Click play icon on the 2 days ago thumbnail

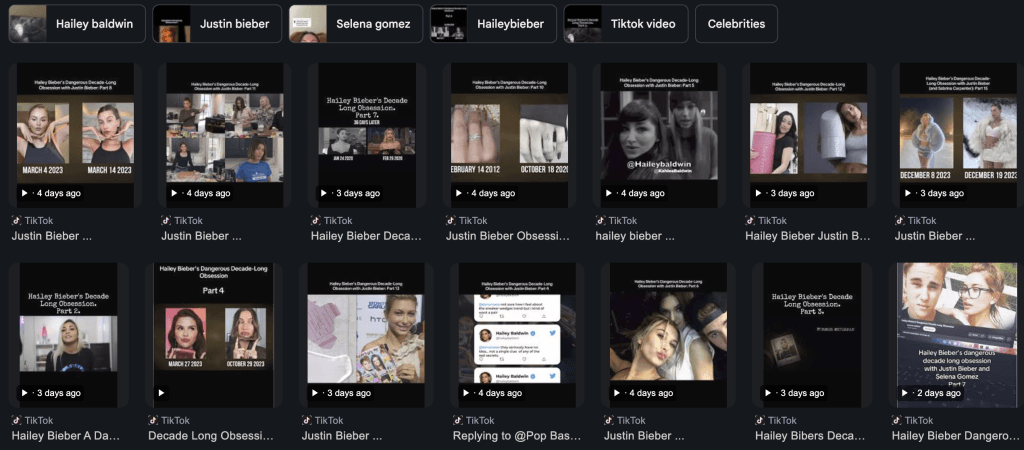pyautogui.click(x=906, y=393)
